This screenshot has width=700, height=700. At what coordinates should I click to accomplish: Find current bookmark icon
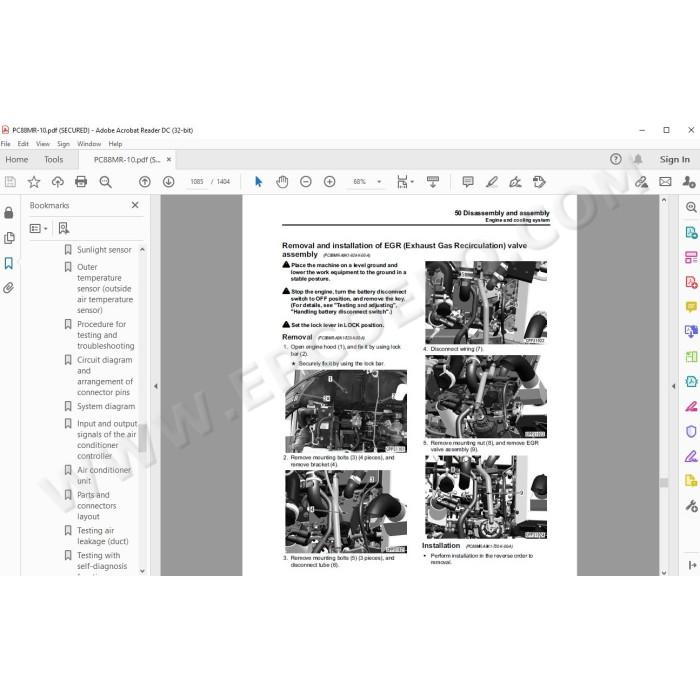coord(64,229)
